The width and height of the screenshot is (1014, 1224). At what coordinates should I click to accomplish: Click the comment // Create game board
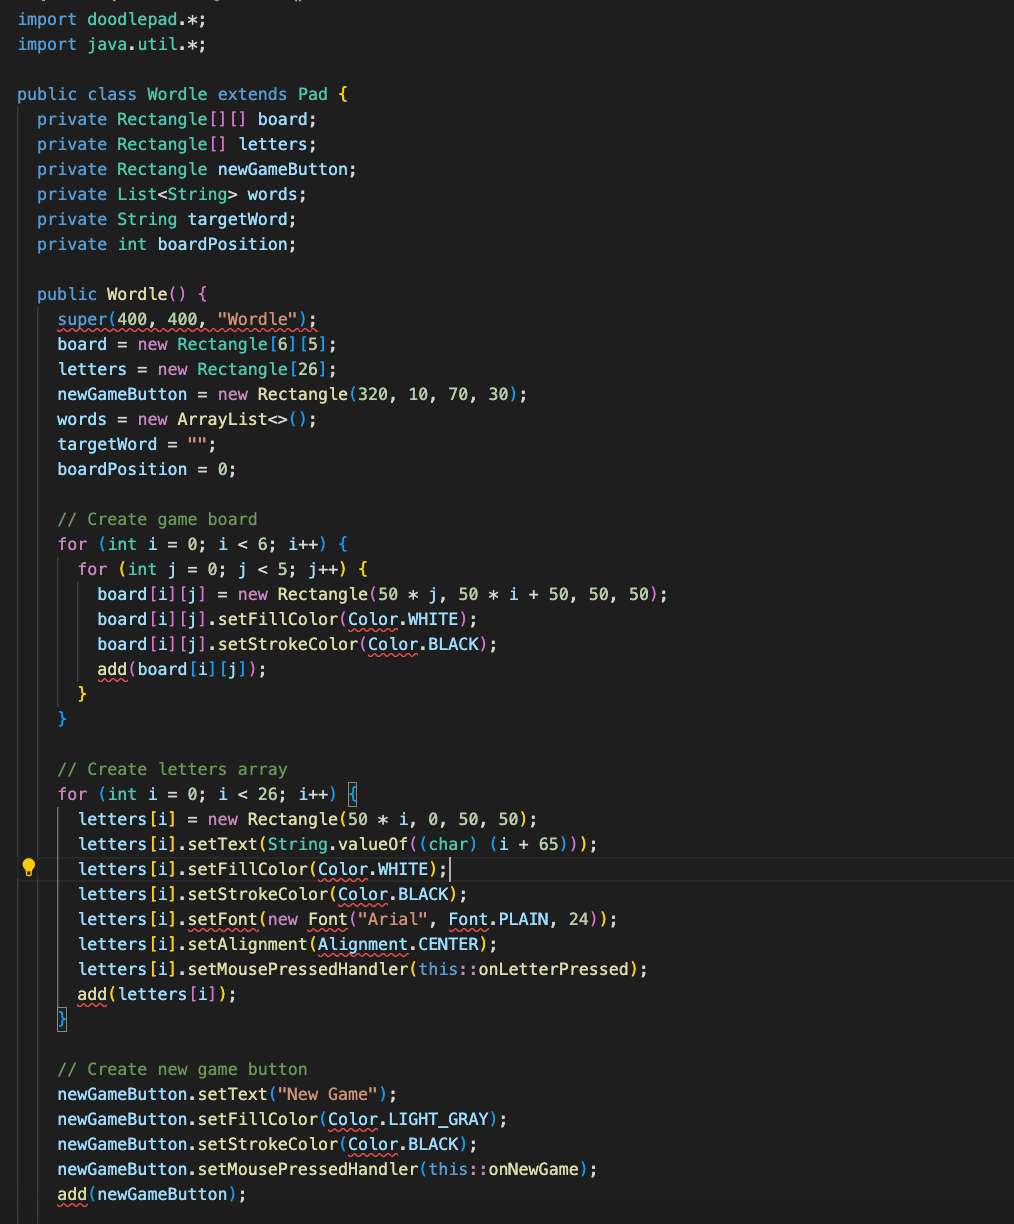click(x=157, y=518)
